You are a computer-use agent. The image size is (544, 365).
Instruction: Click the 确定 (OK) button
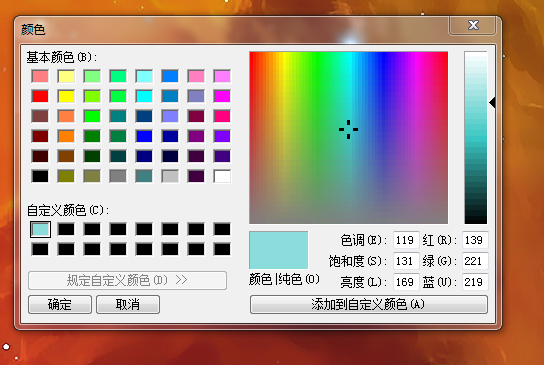60,305
